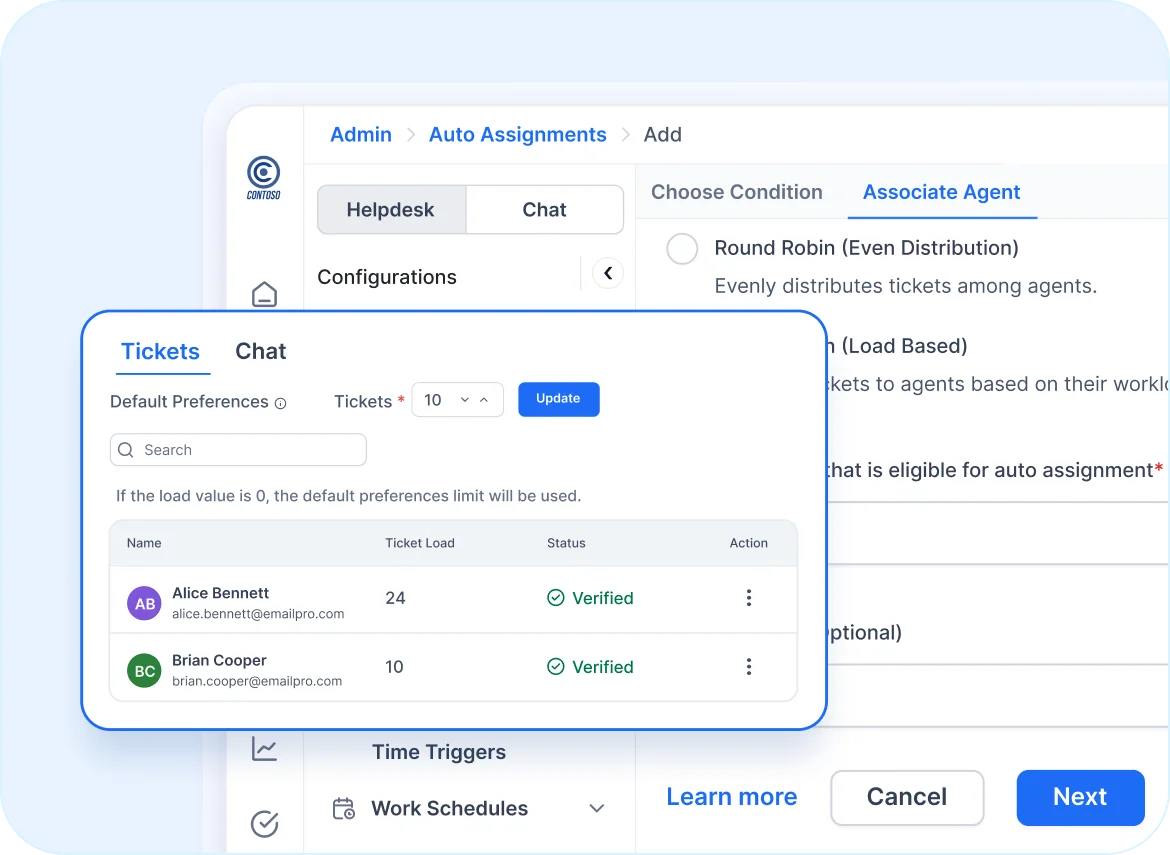Select Round Robin (Even Distribution) radio
1170x855 pixels.
click(x=682, y=248)
